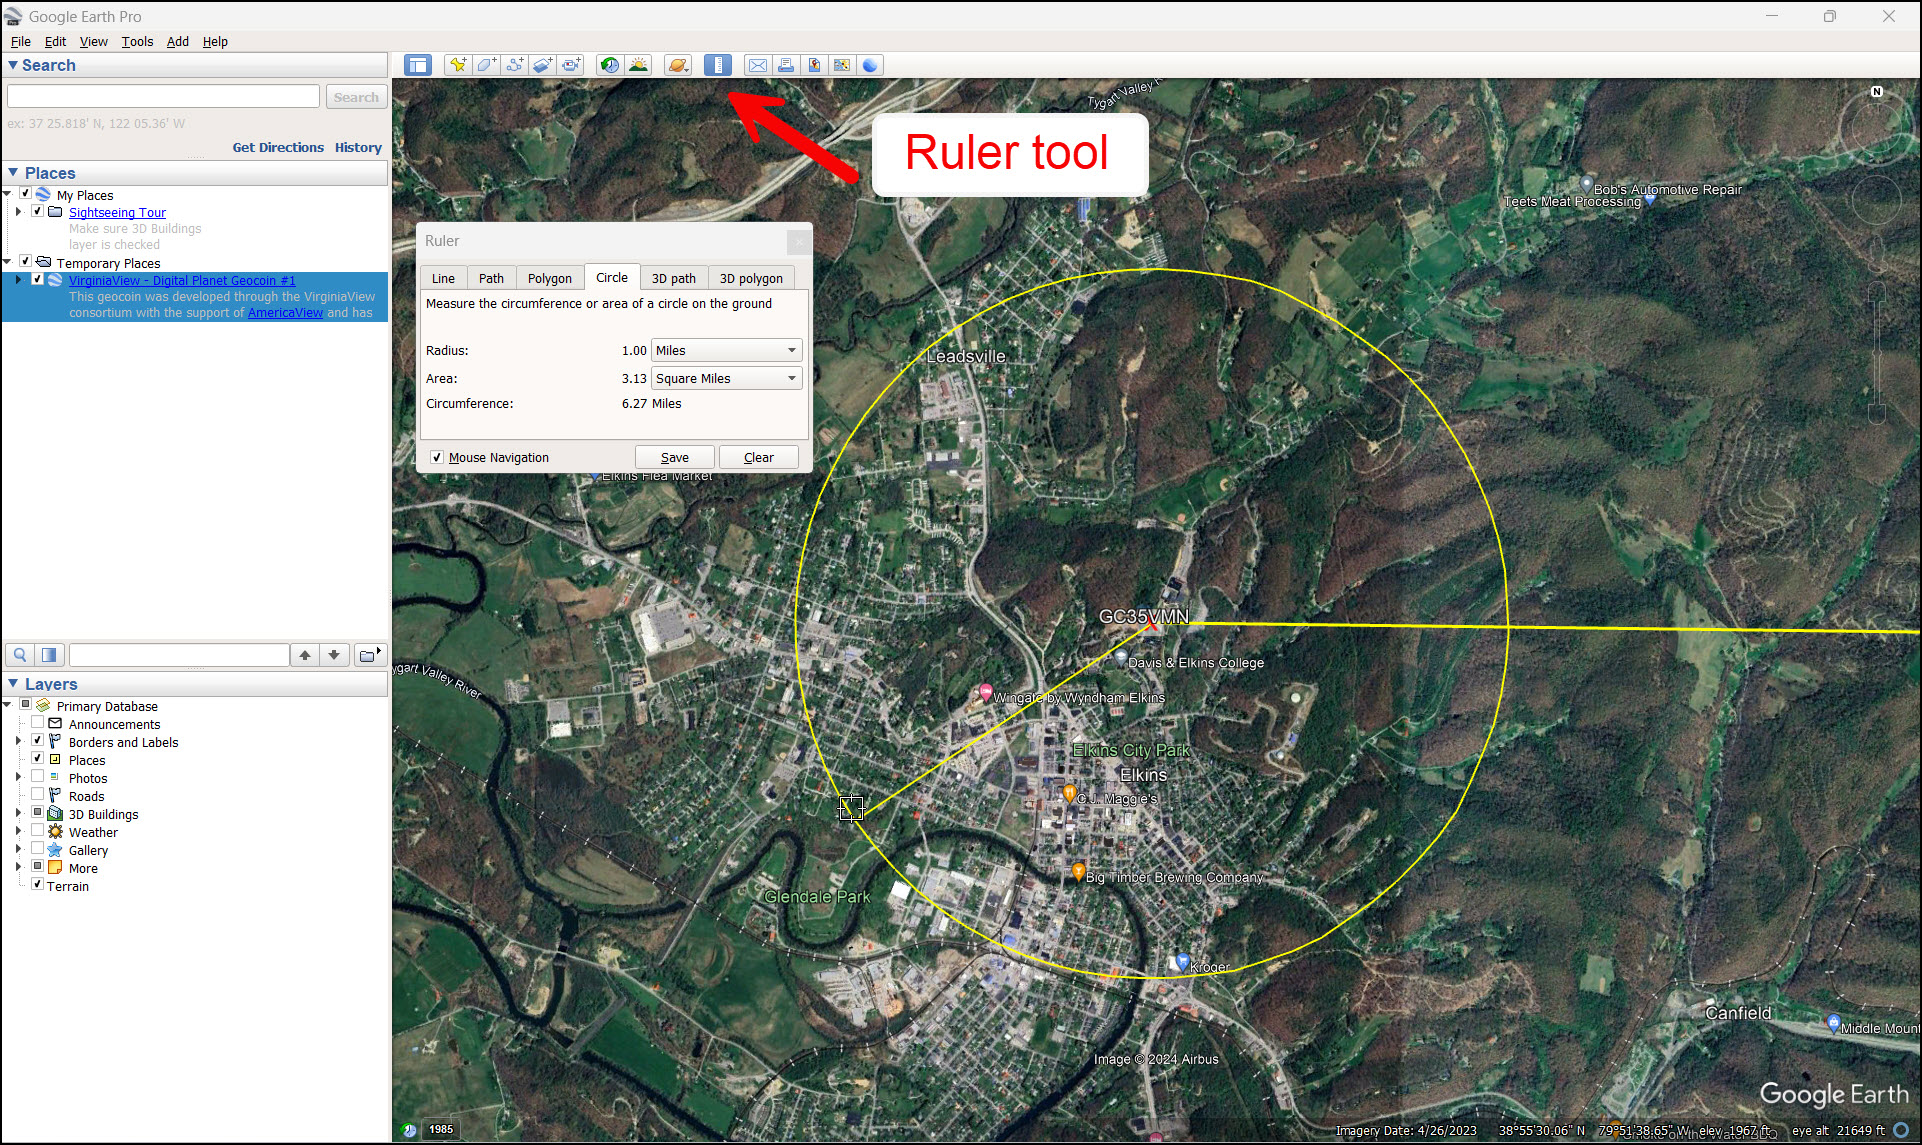Print the current view

click(786, 66)
